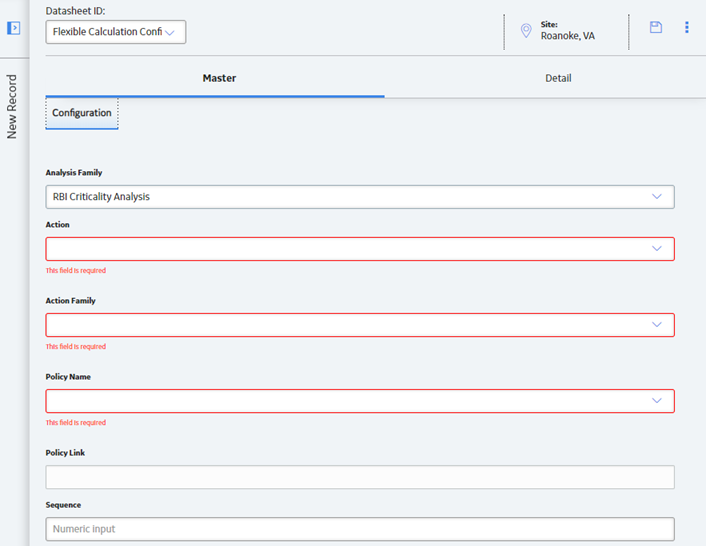Expand the Action Family dropdown chevron
This screenshot has height=546, width=706.
[656, 325]
